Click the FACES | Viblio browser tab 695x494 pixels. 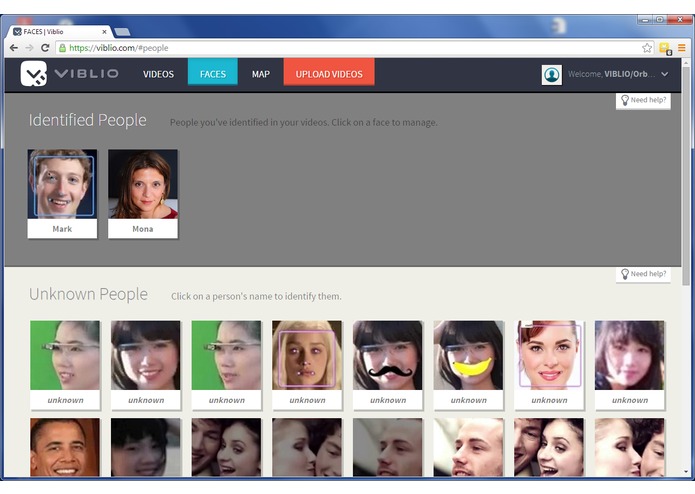point(60,32)
